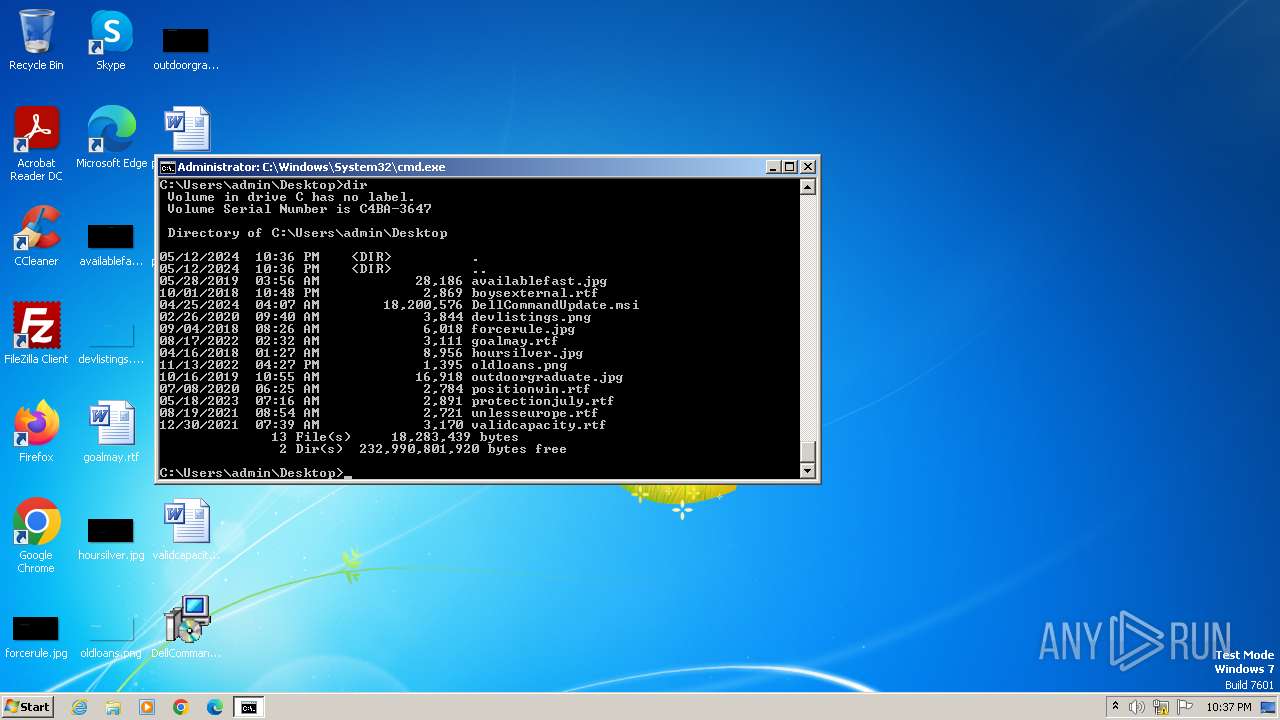Open CCleaner desktop shortcut
Screen dimensions: 1280x720
pos(36,237)
